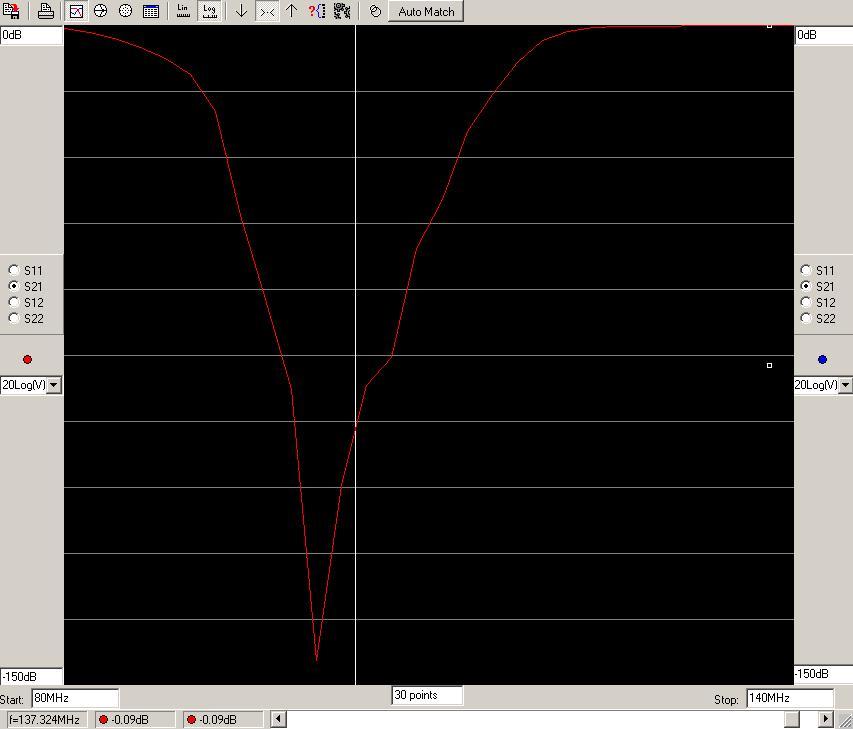Click the horizontal scrollbar thumb
853x729 pixels.
pos(793,719)
